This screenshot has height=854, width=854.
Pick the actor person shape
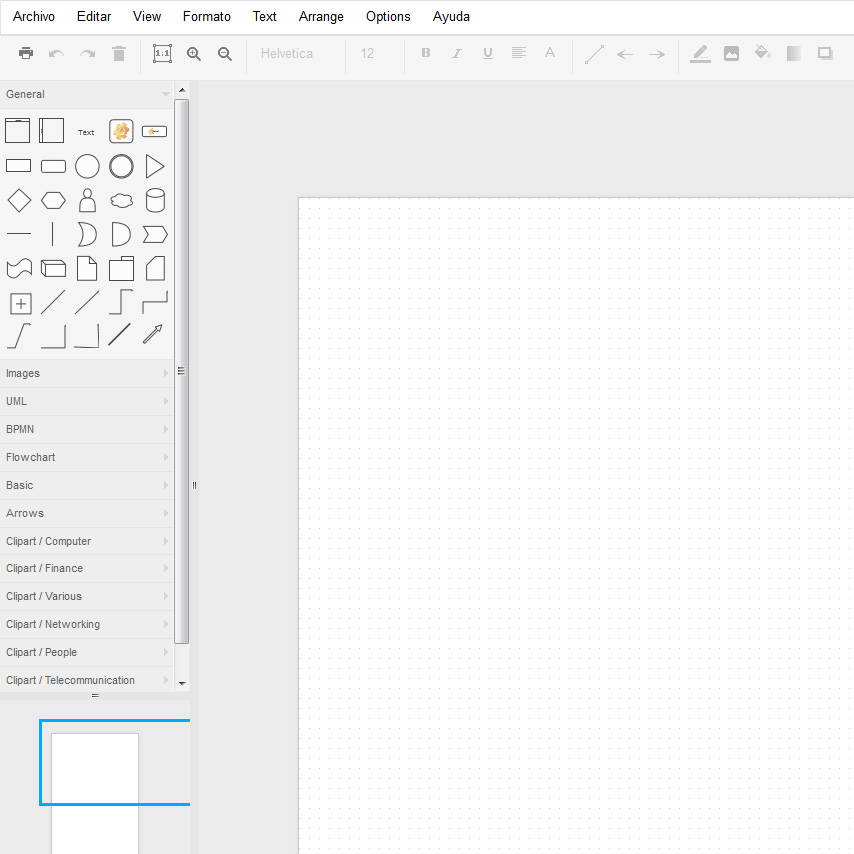(x=87, y=200)
